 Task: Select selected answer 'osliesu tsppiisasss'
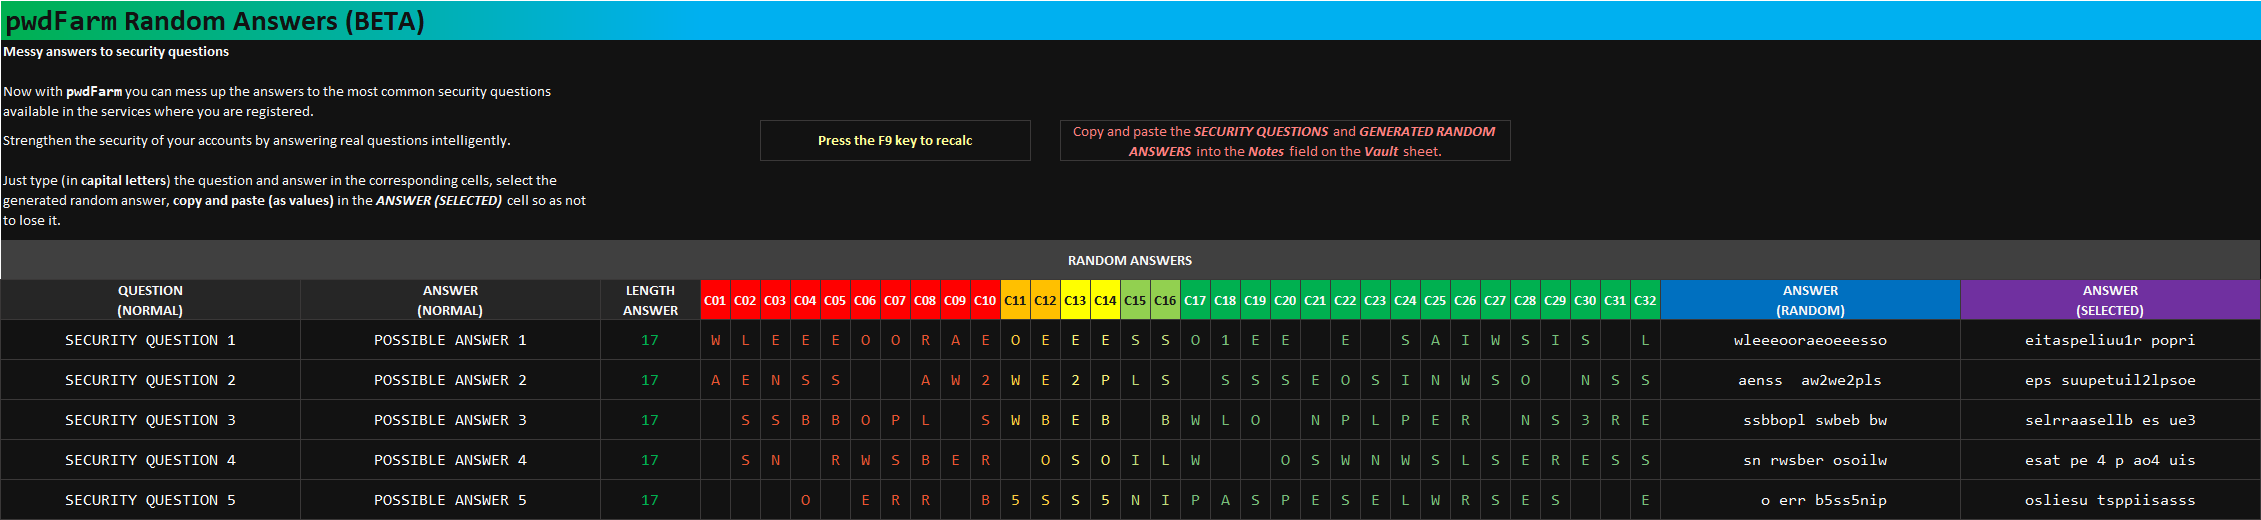pyautogui.click(x=2110, y=500)
